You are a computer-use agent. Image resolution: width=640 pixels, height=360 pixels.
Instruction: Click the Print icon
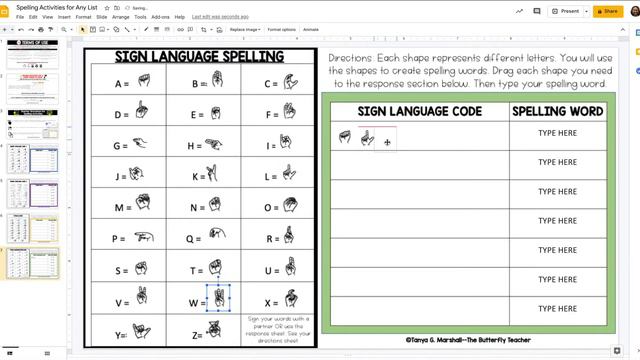point(41,30)
